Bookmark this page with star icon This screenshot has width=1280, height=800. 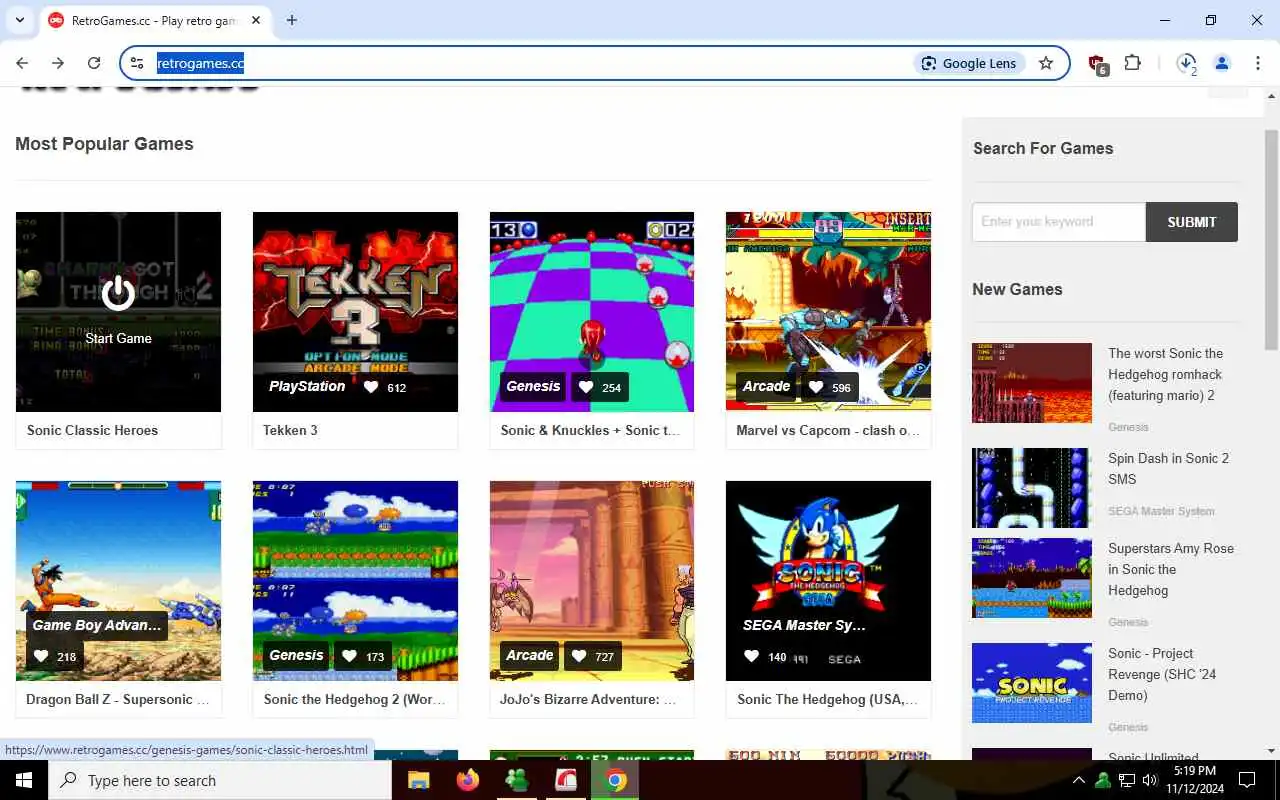1046,63
